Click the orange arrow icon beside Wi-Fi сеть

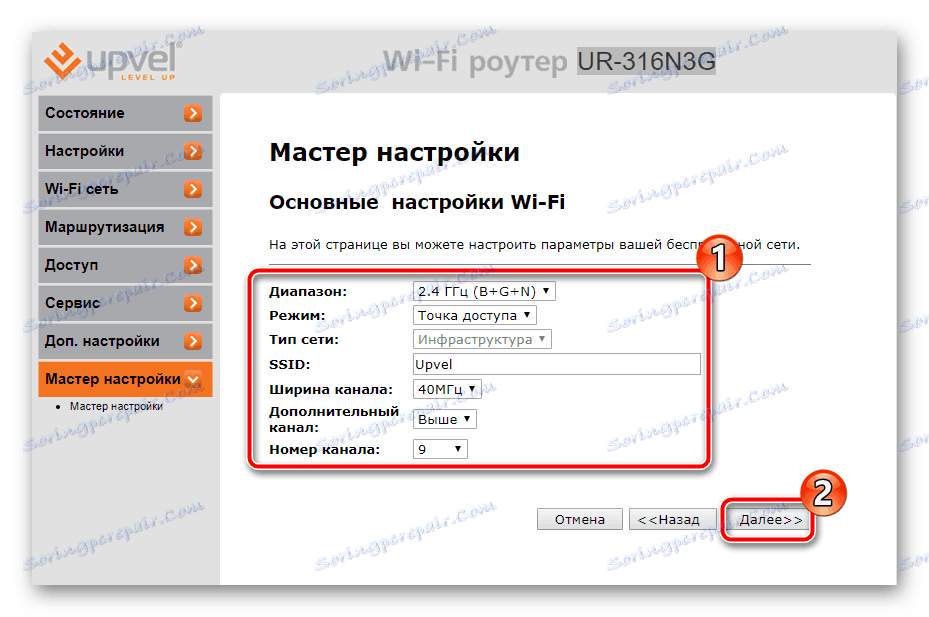pyautogui.click(x=193, y=189)
